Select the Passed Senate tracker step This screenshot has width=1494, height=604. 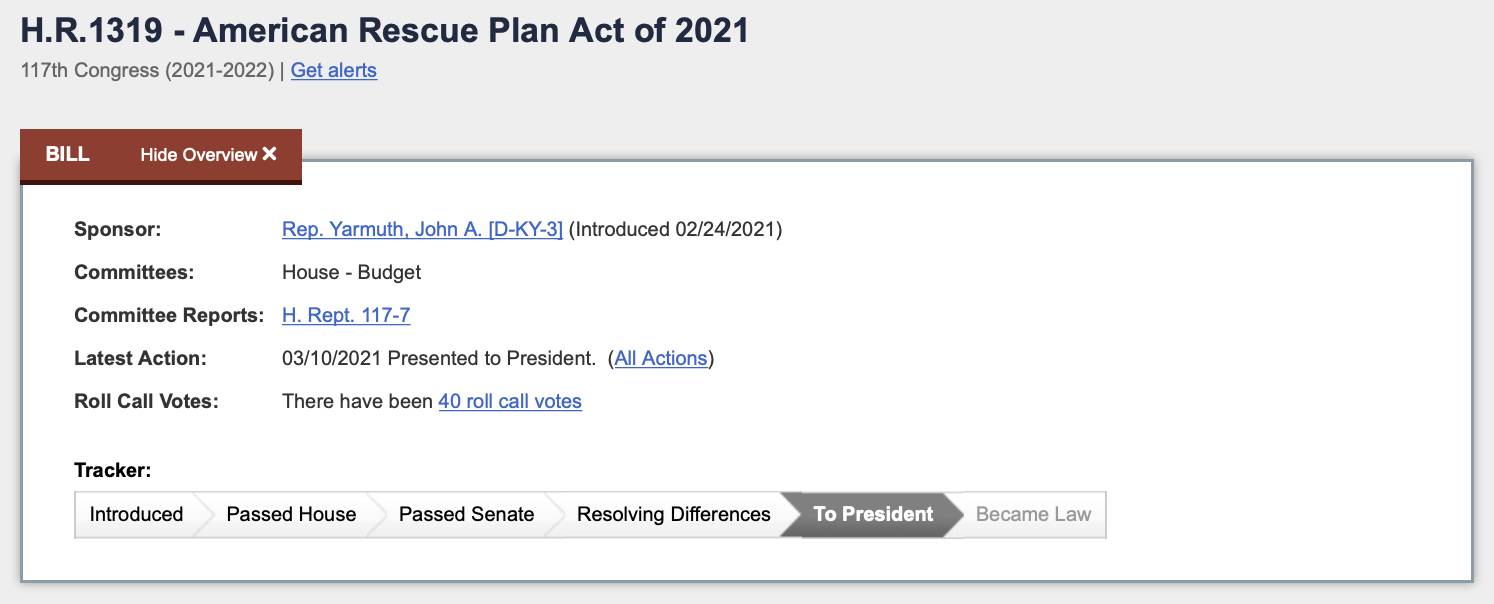[x=466, y=514]
